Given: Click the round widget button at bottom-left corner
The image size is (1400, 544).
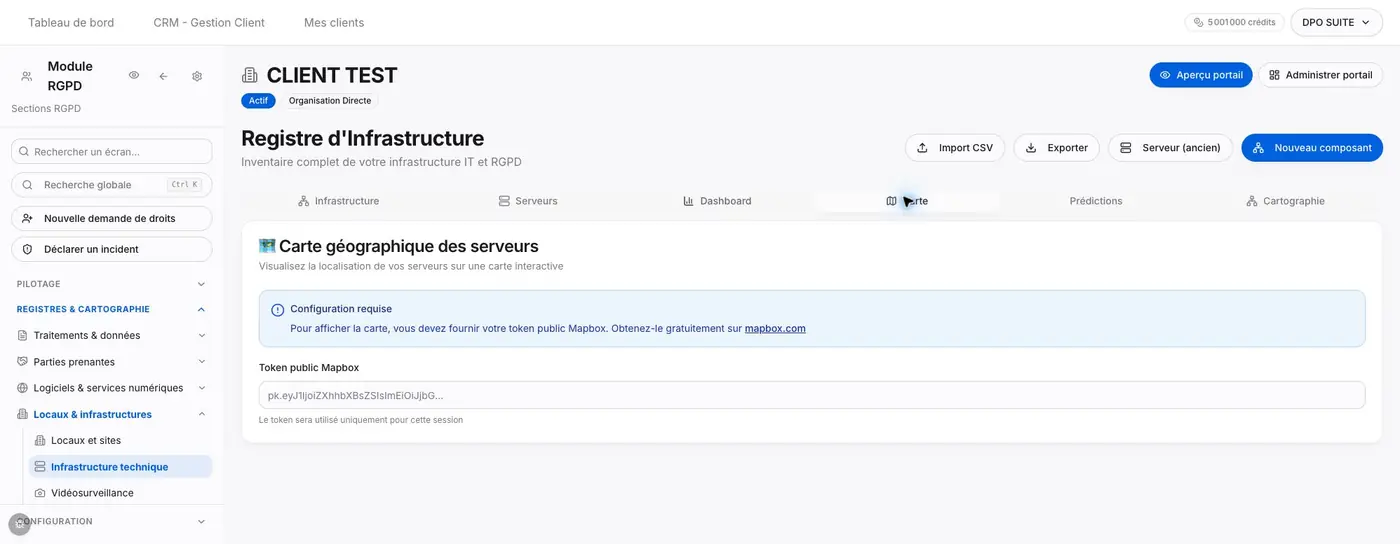Looking at the screenshot, I should pos(19,524).
